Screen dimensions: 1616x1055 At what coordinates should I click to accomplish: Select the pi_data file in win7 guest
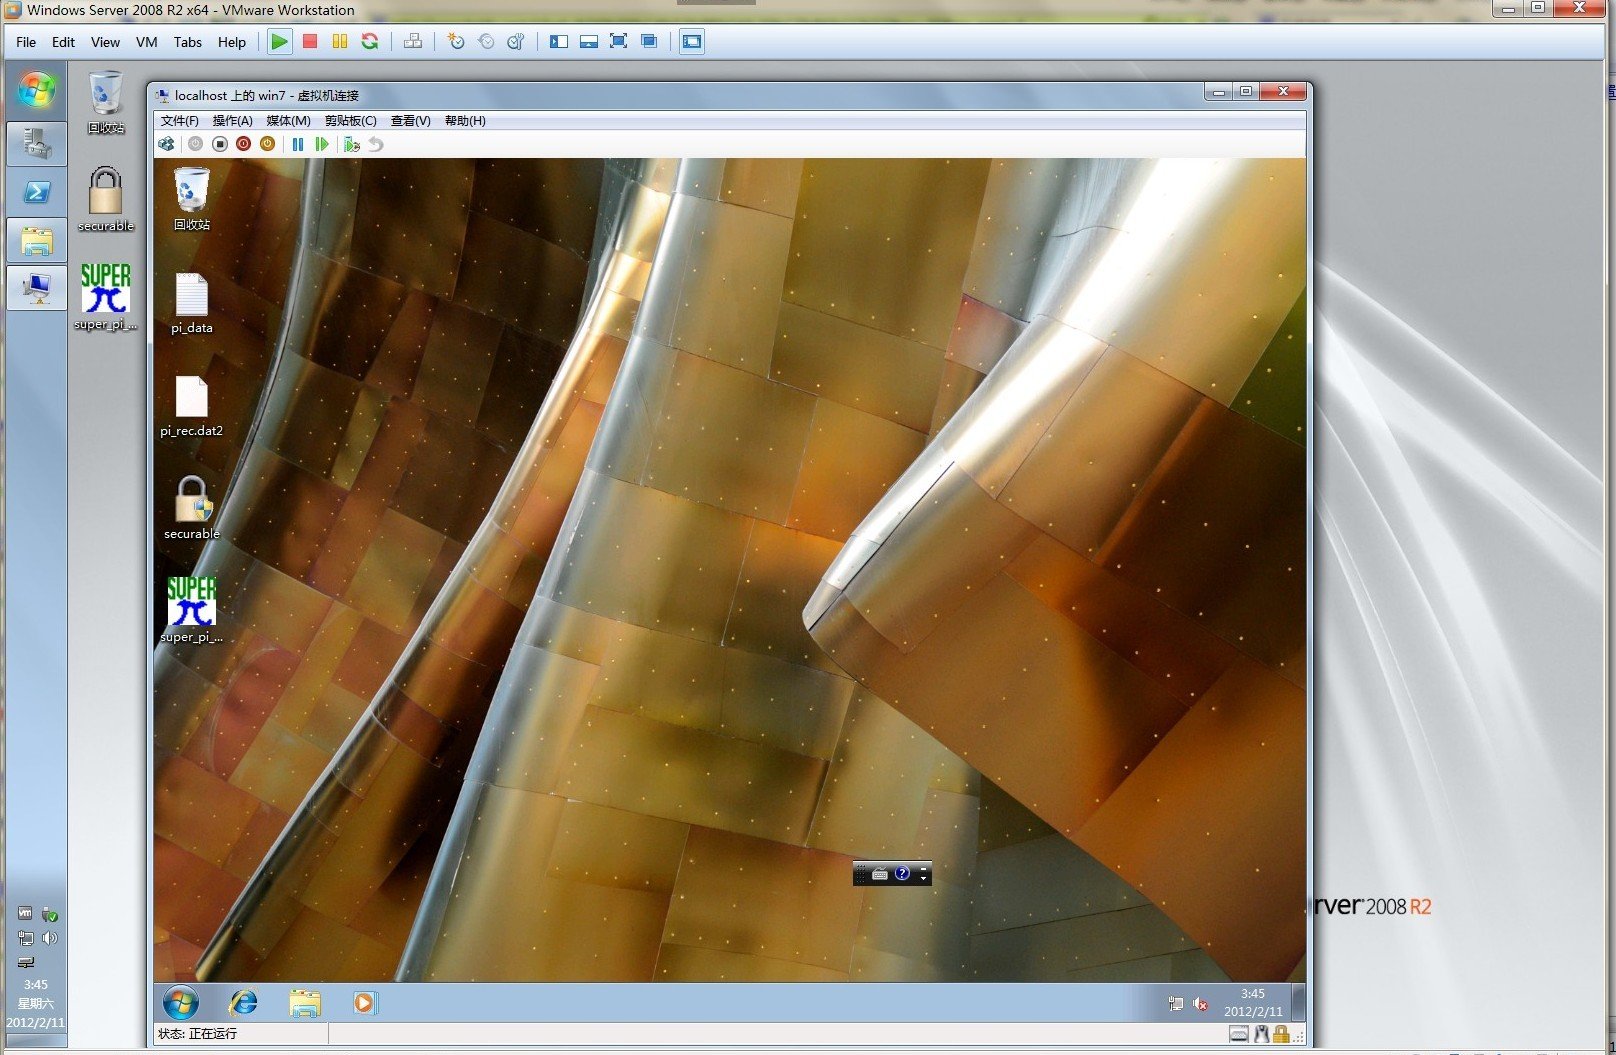(x=191, y=303)
